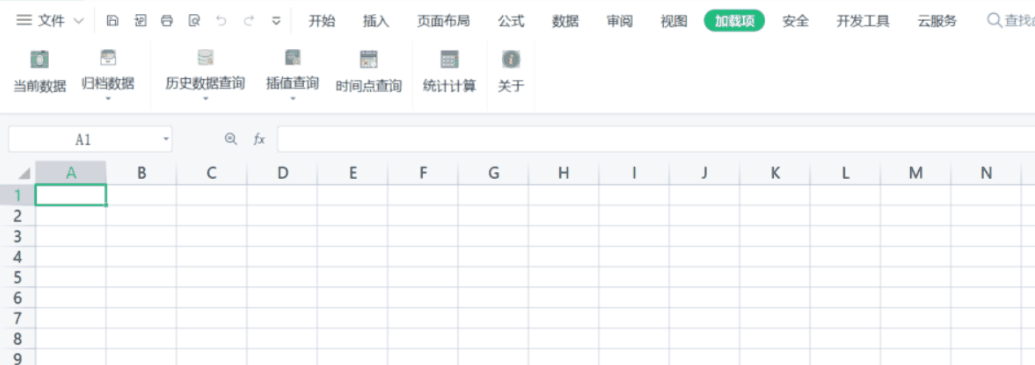Click the redo arrow icon
Image resolution: width=1035 pixels, height=365 pixels.
249,20
